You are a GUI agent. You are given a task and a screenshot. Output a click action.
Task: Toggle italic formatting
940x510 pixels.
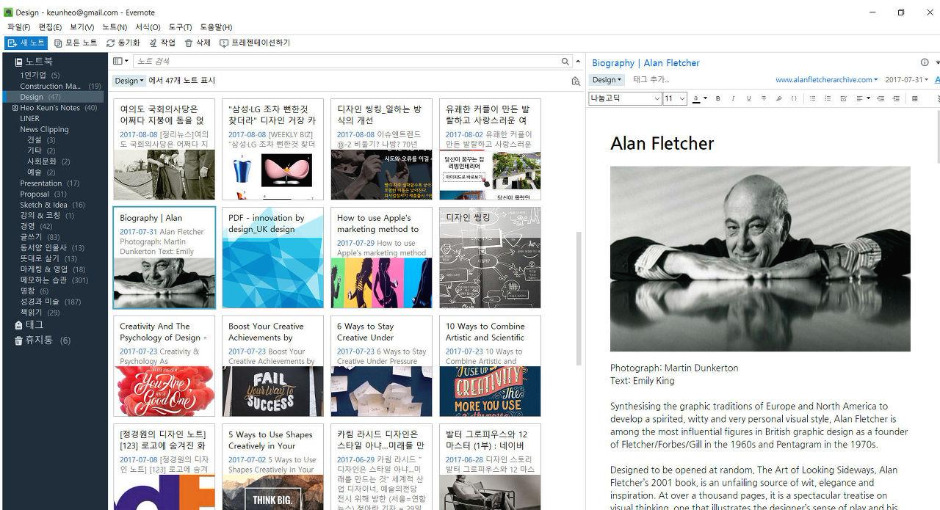coord(733,98)
